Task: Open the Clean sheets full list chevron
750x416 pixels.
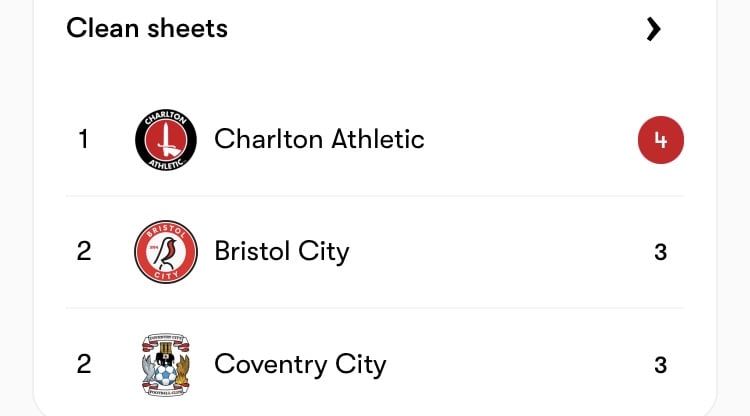Action: pyautogui.click(x=653, y=29)
